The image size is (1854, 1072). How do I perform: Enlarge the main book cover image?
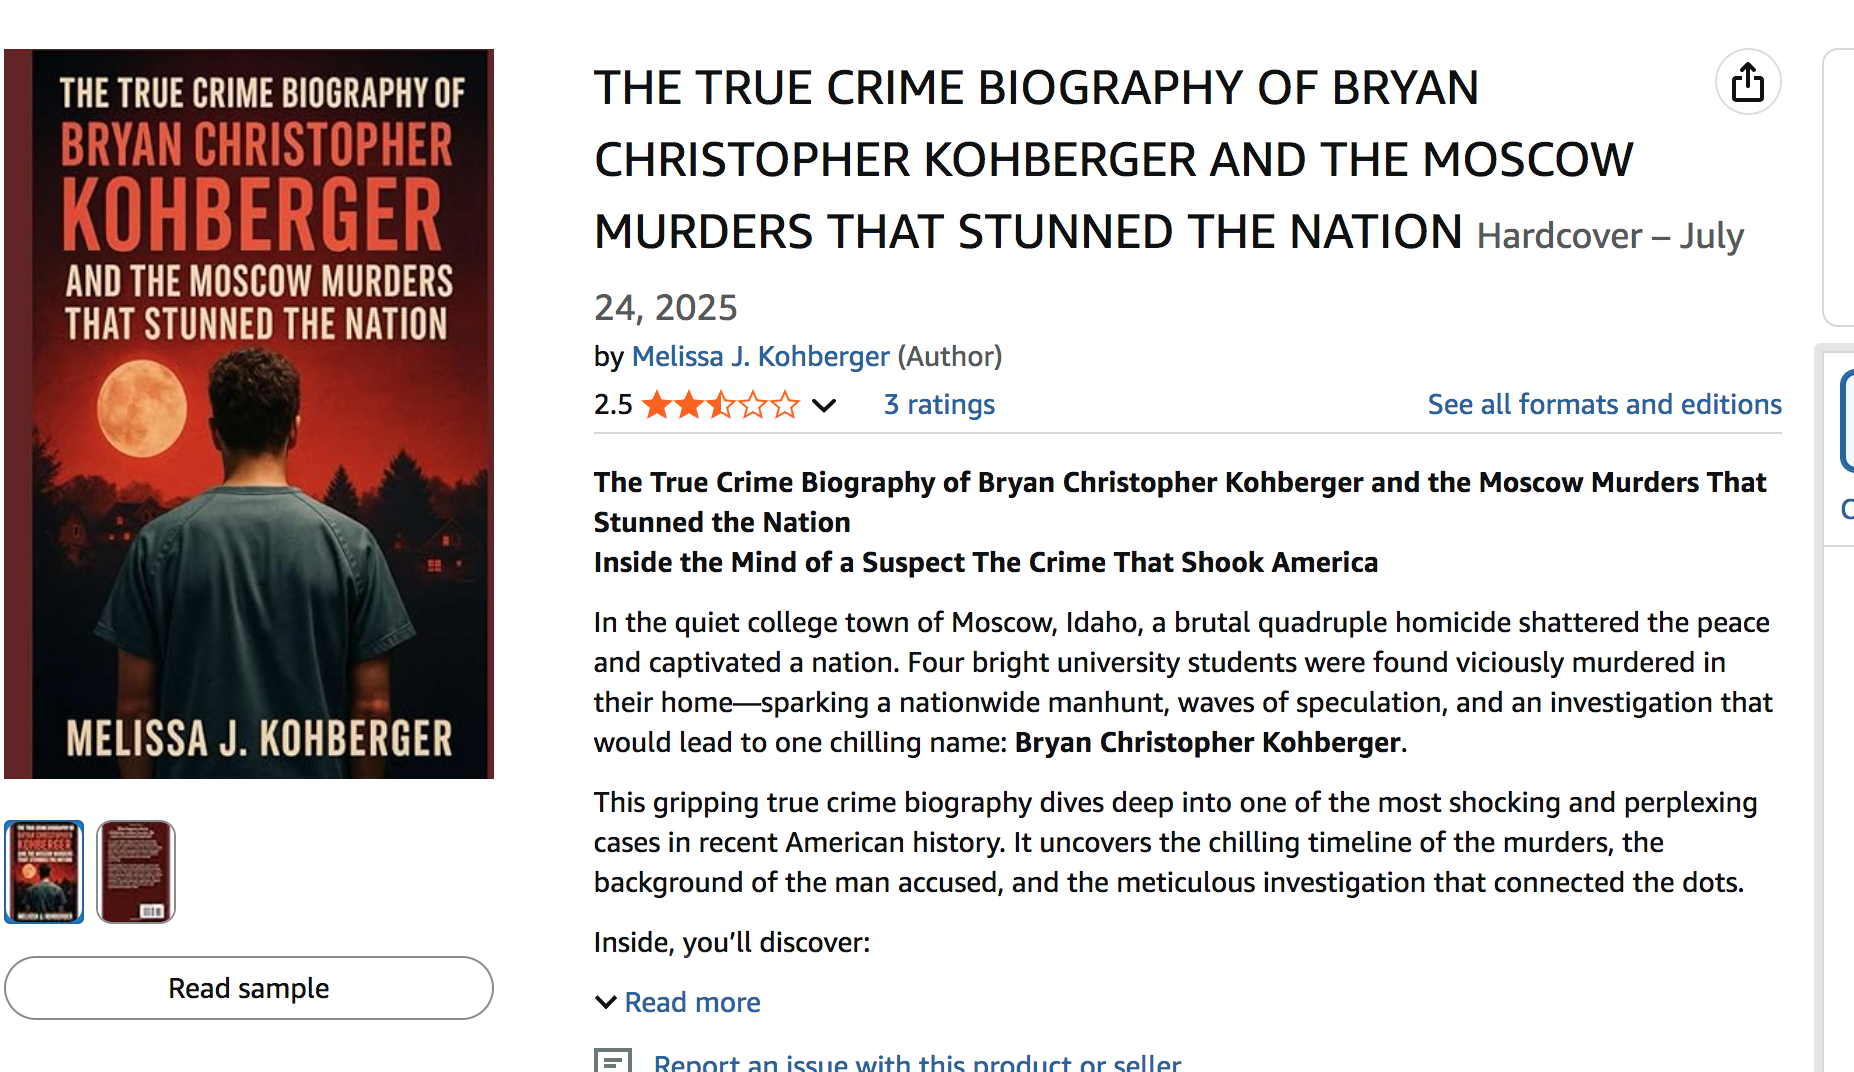(x=249, y=414)
